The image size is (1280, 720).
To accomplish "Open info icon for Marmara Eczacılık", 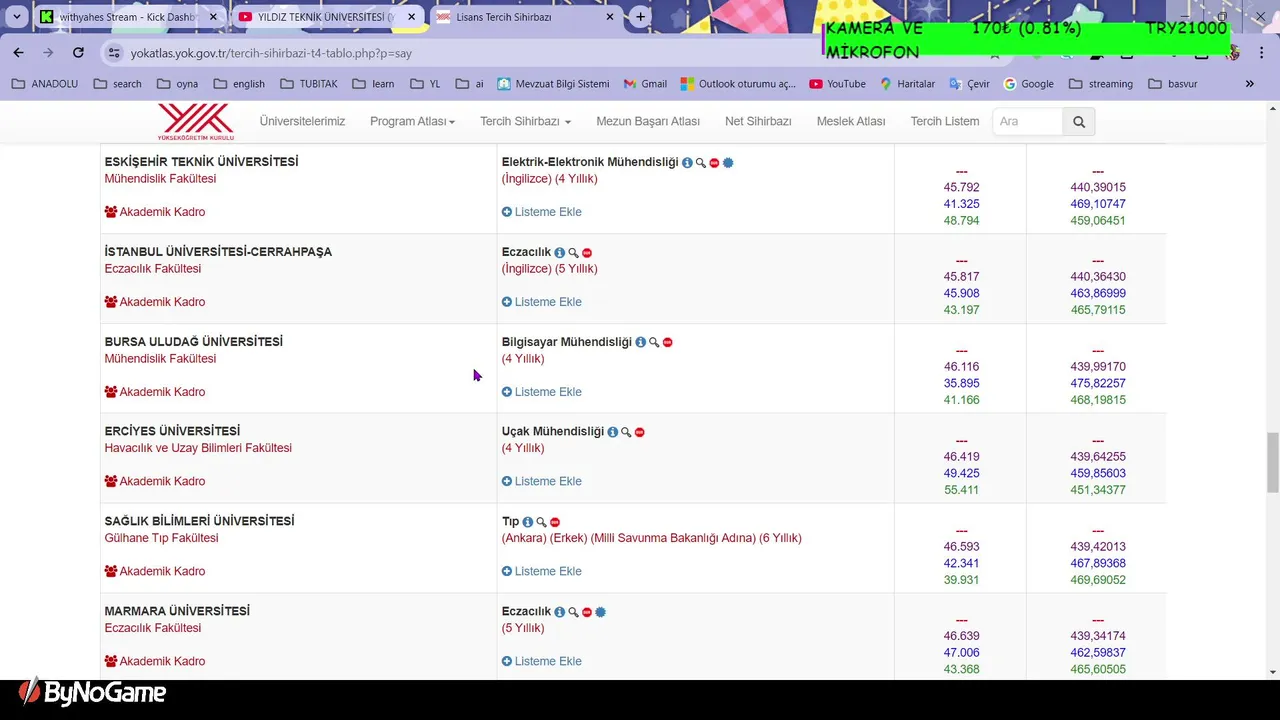I will (559, 612).
